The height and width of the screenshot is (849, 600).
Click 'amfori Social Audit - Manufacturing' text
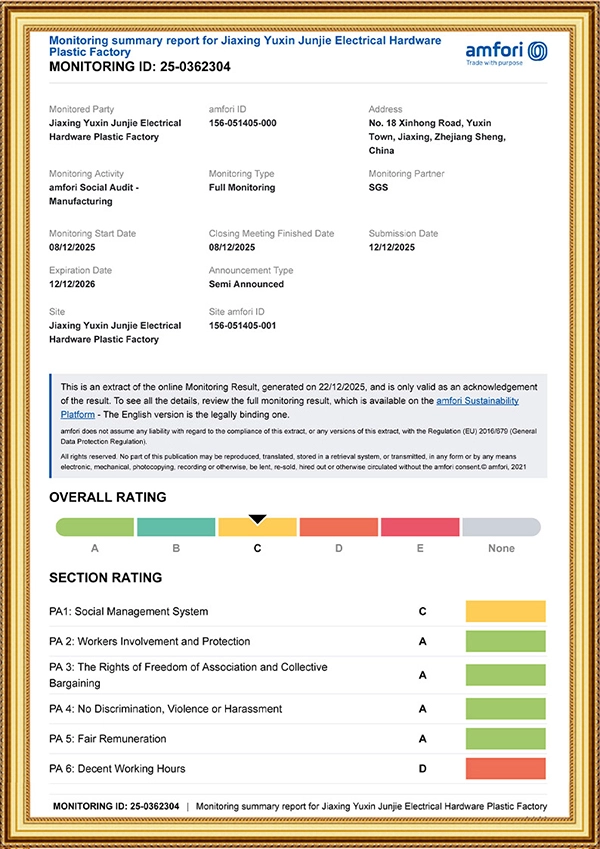94,194
